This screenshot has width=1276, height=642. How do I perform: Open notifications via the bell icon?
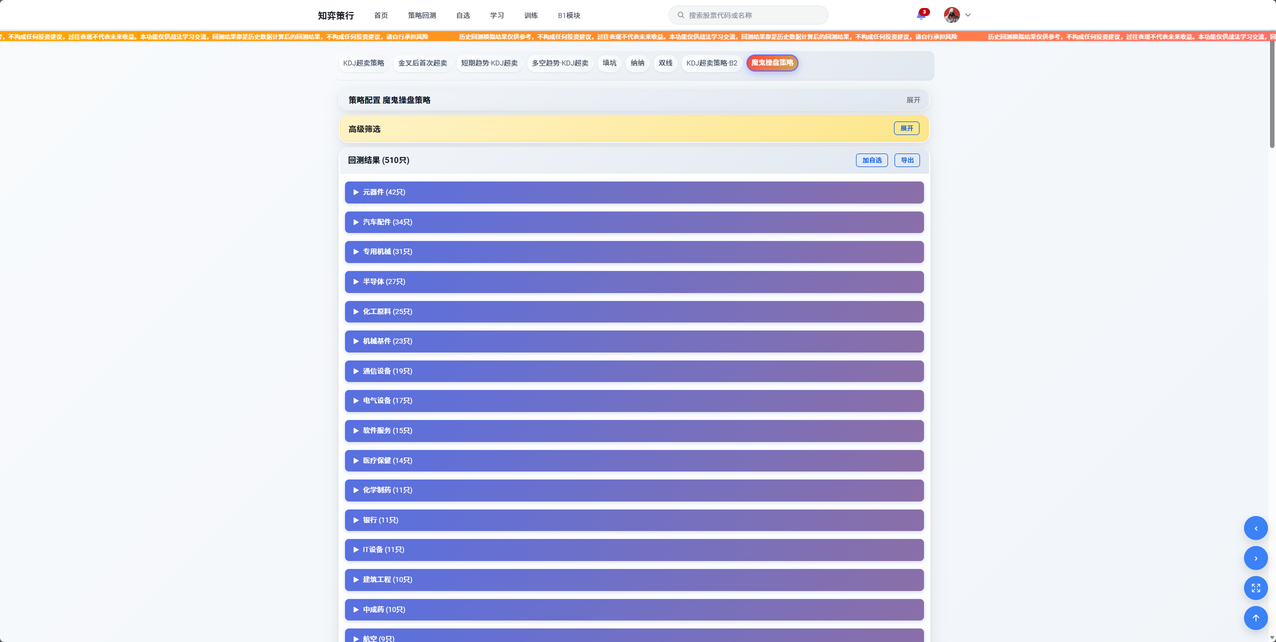922,14
